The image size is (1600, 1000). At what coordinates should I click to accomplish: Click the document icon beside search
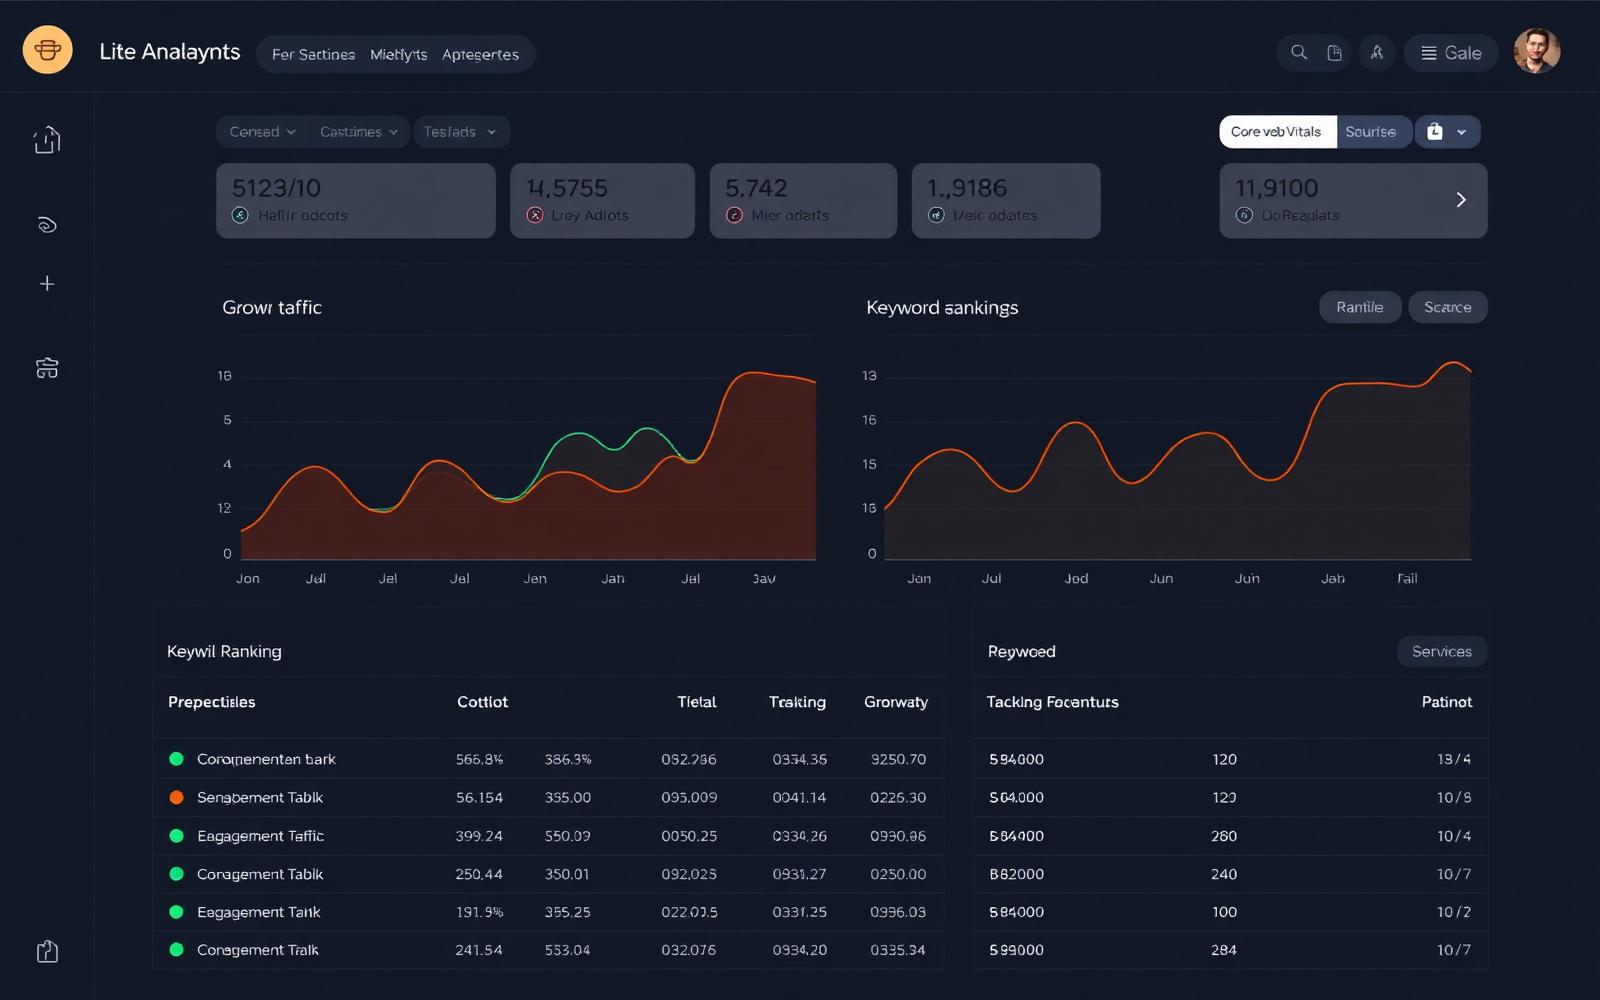[x=1334, y=53]
